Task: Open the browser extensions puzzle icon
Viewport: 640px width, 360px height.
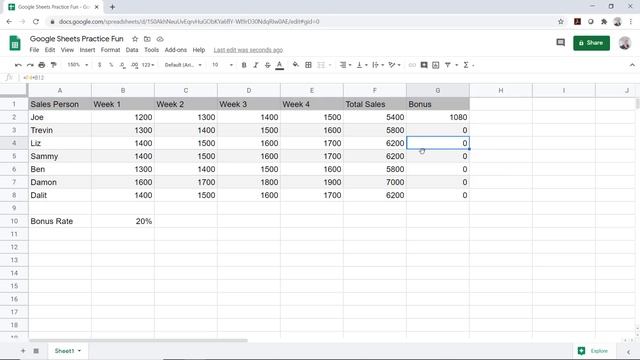Action: (x=604, y=22)
